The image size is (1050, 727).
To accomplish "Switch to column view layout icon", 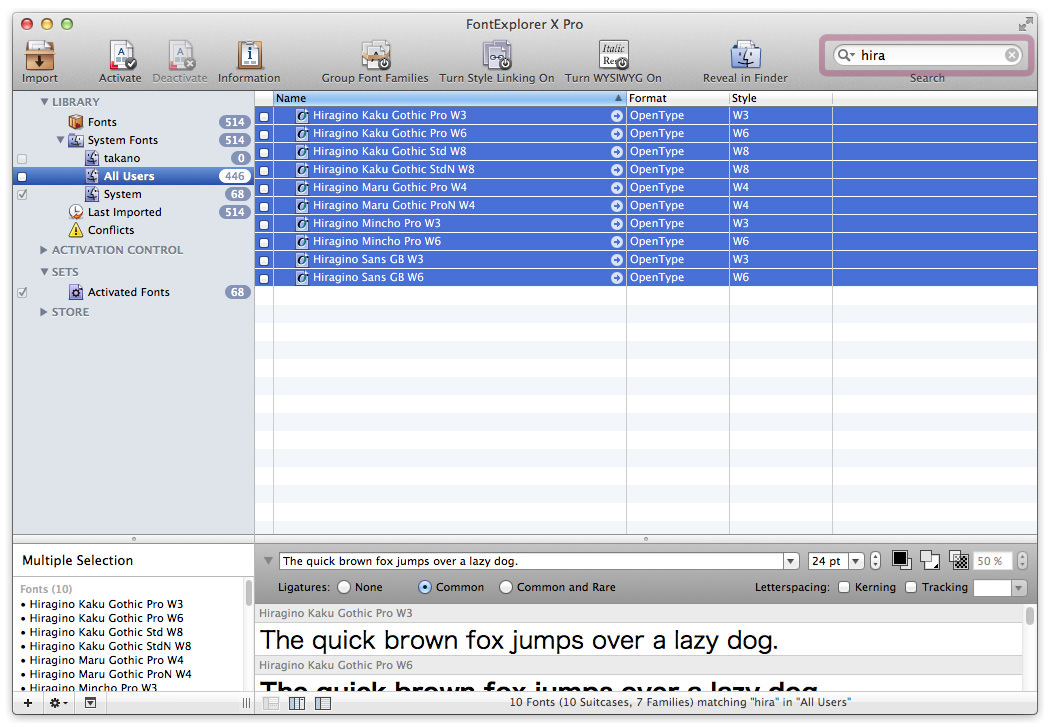I will 297,703.
